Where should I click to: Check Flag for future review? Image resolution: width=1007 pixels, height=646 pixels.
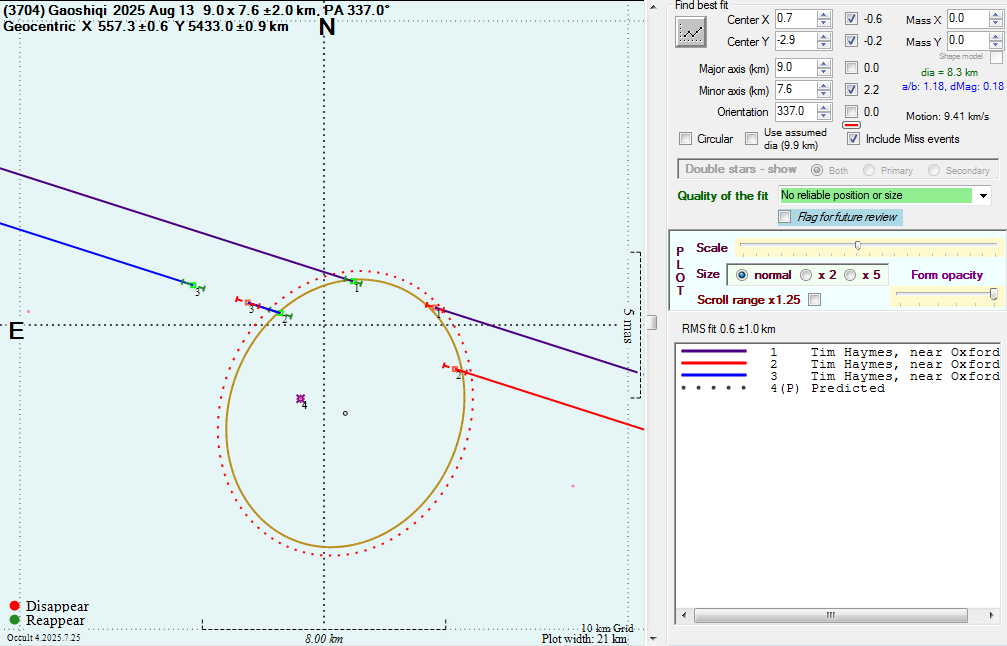click(785, 217)
